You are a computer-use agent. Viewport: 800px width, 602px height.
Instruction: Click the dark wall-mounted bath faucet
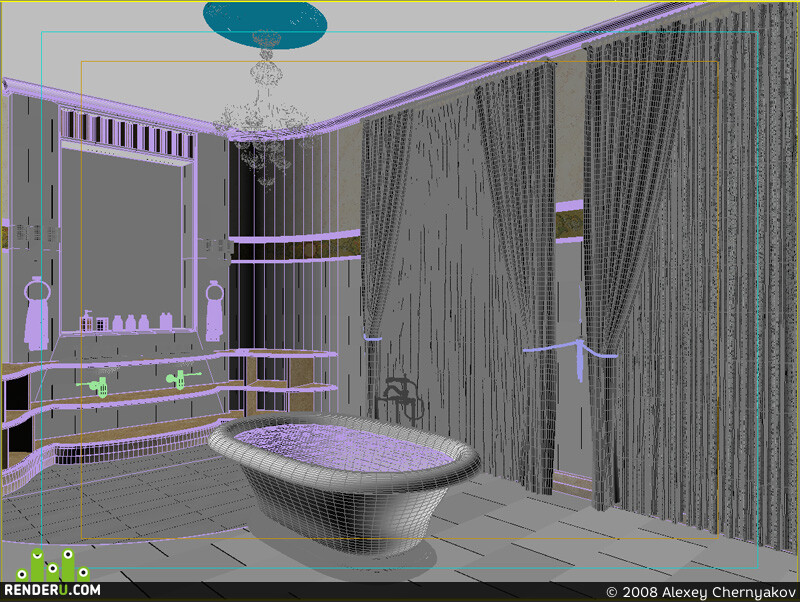point(397,395)
